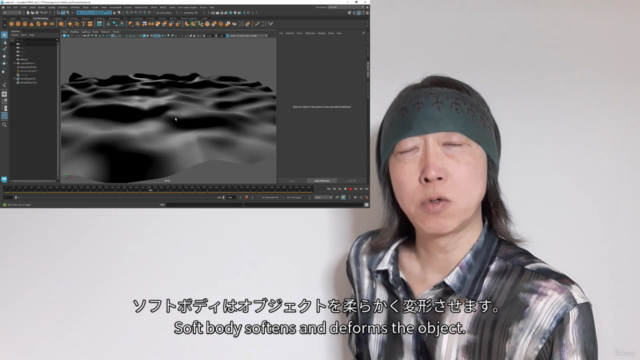
Task: Select the Lasso tool in the toolbox
Action: tap(4, 42)
